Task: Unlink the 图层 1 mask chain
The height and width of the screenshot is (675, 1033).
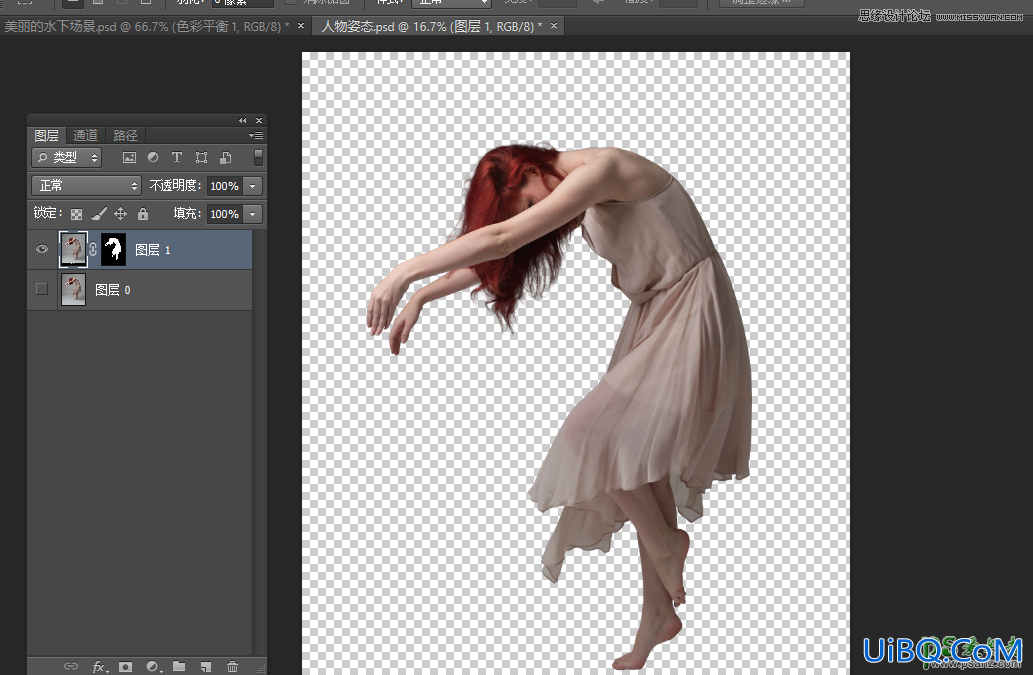Action: point(93,250)
